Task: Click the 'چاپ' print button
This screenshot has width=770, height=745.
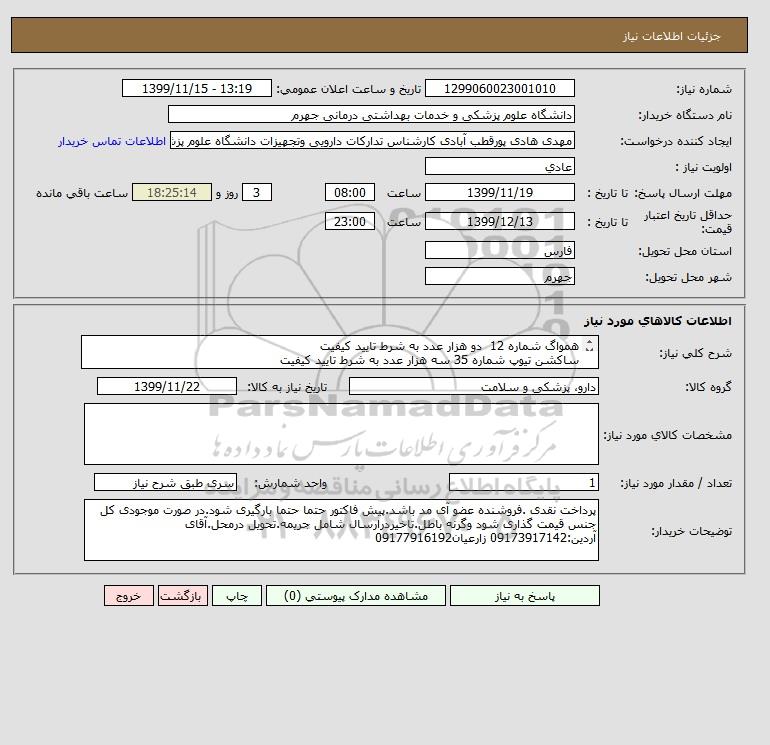Action: [237, 596]
